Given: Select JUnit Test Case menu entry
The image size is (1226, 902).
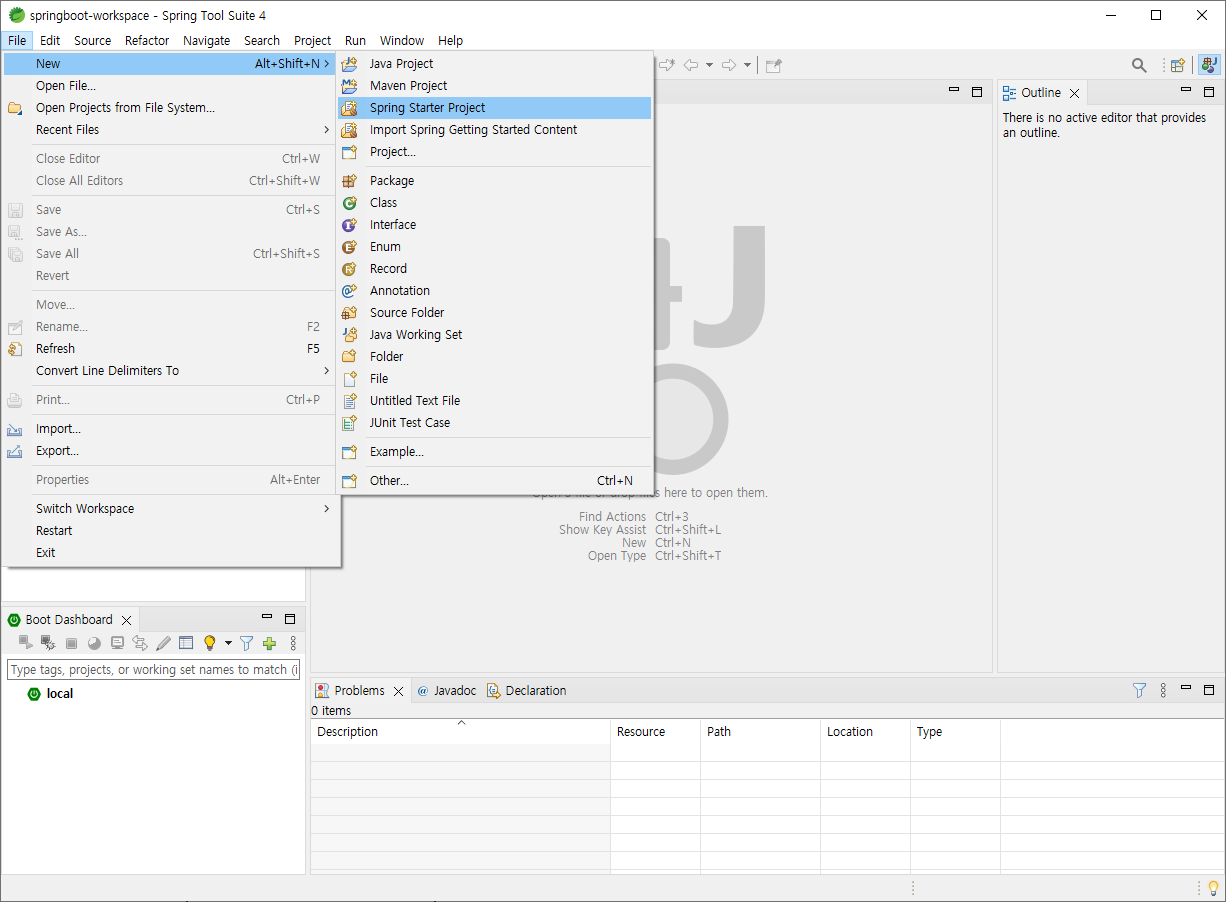Looking at the screenshot, I should [495, 423].
